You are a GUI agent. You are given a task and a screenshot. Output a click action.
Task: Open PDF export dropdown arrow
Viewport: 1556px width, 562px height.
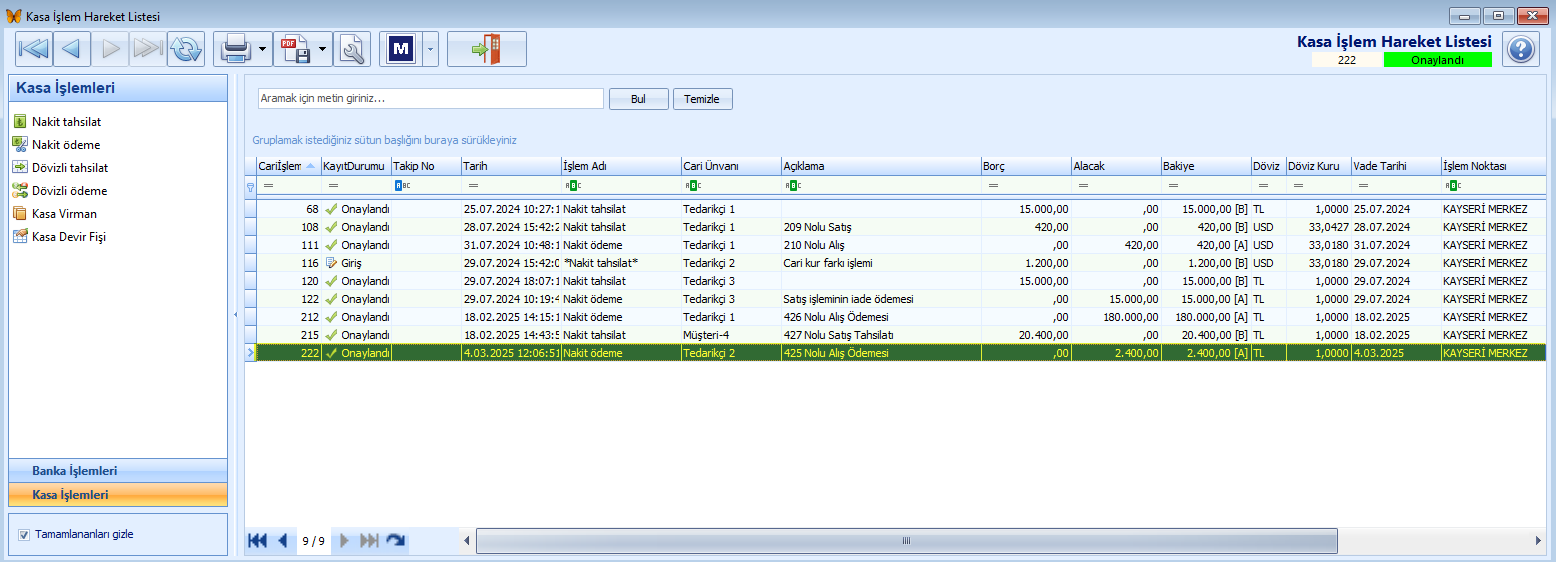323,48
